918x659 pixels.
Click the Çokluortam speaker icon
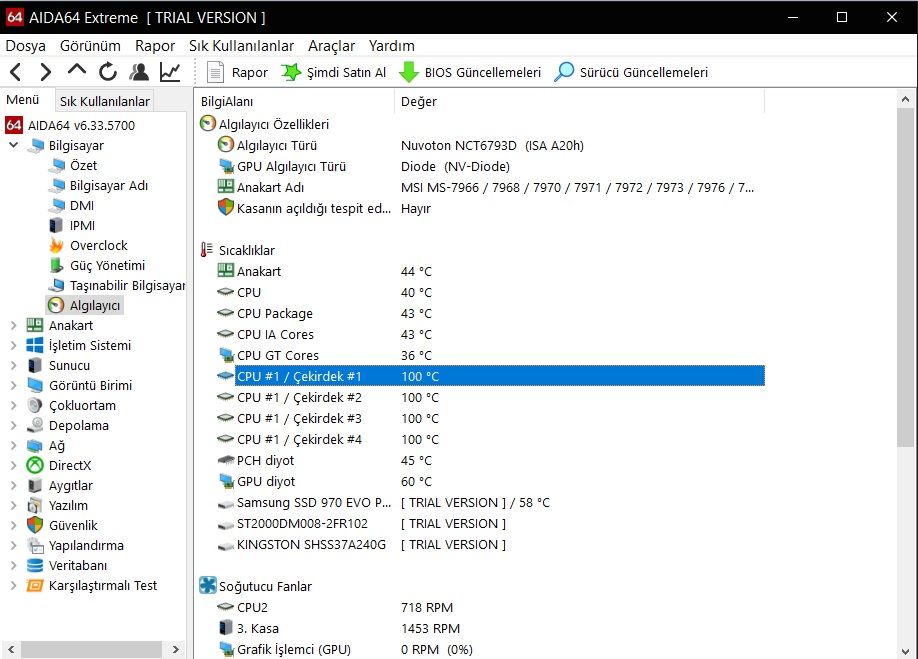point(35,405)
